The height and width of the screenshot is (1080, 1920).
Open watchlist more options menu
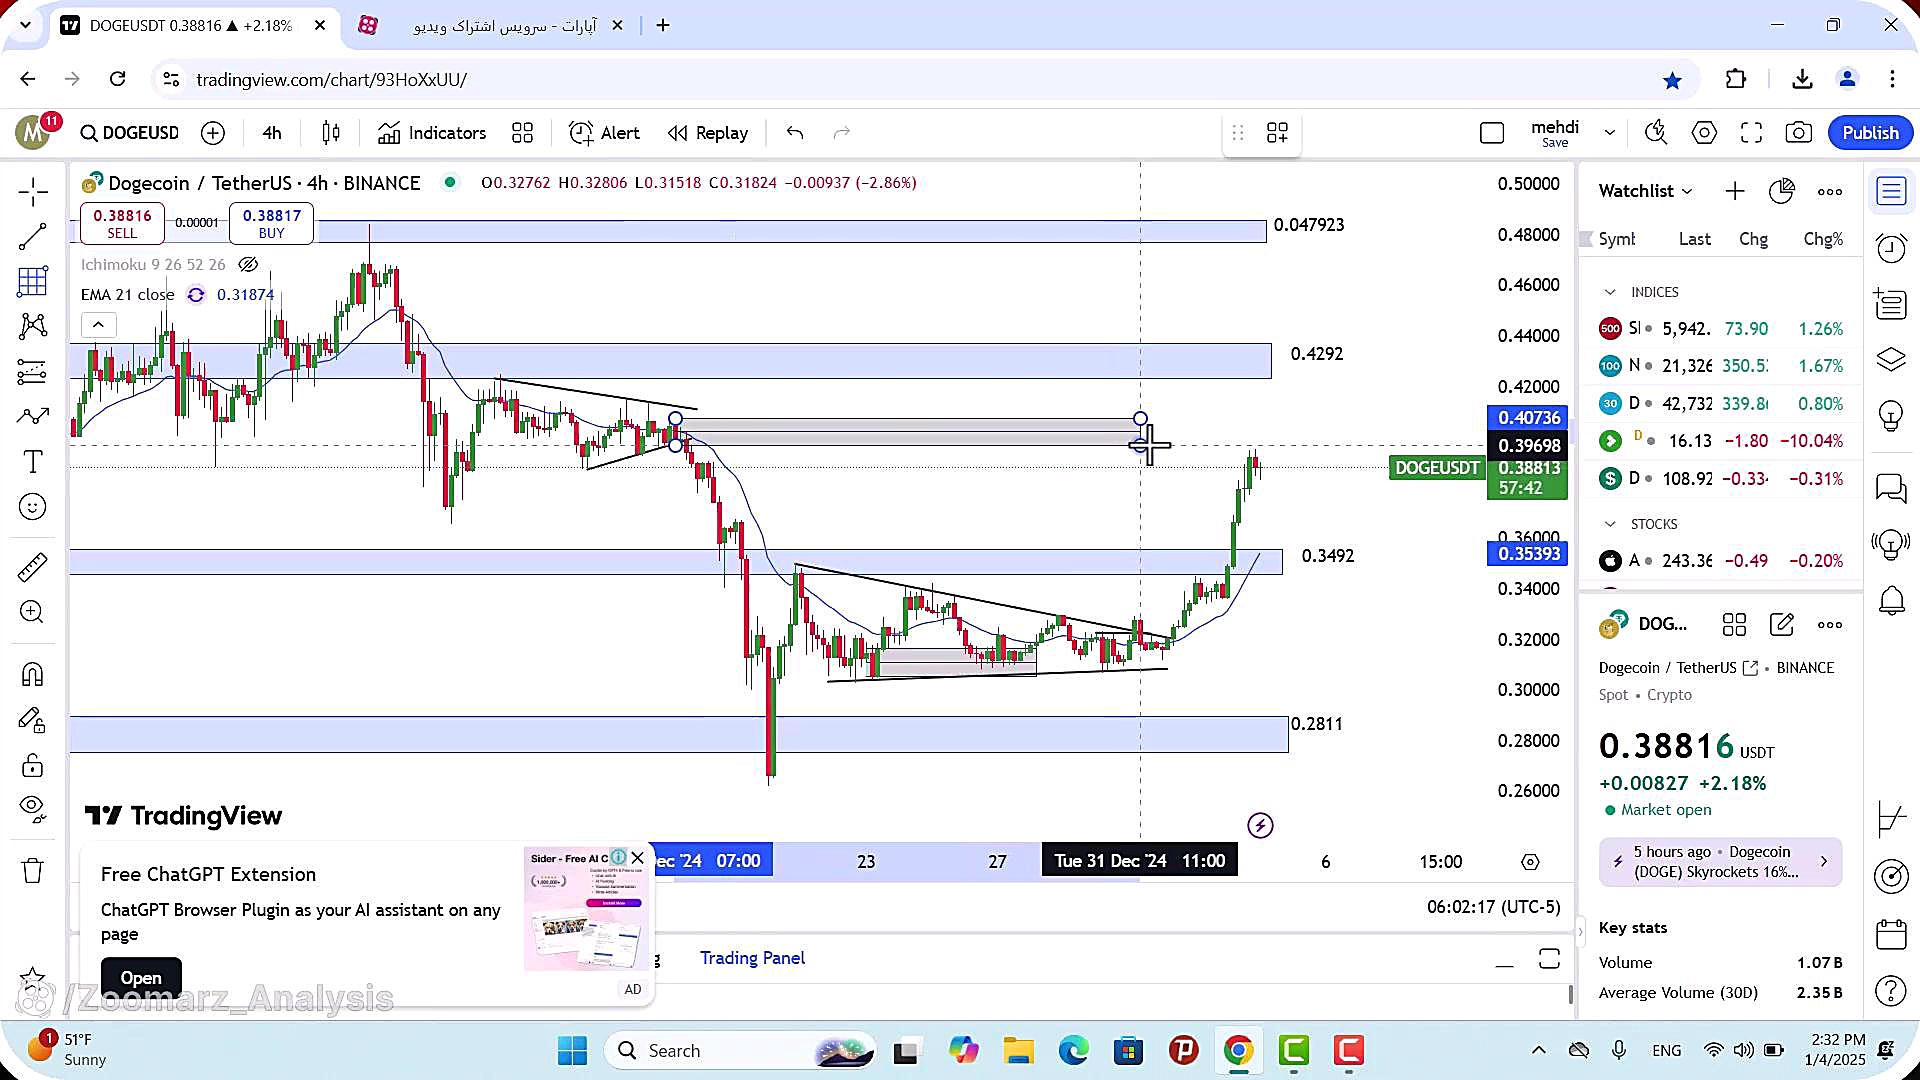(x=1830, y=191)
